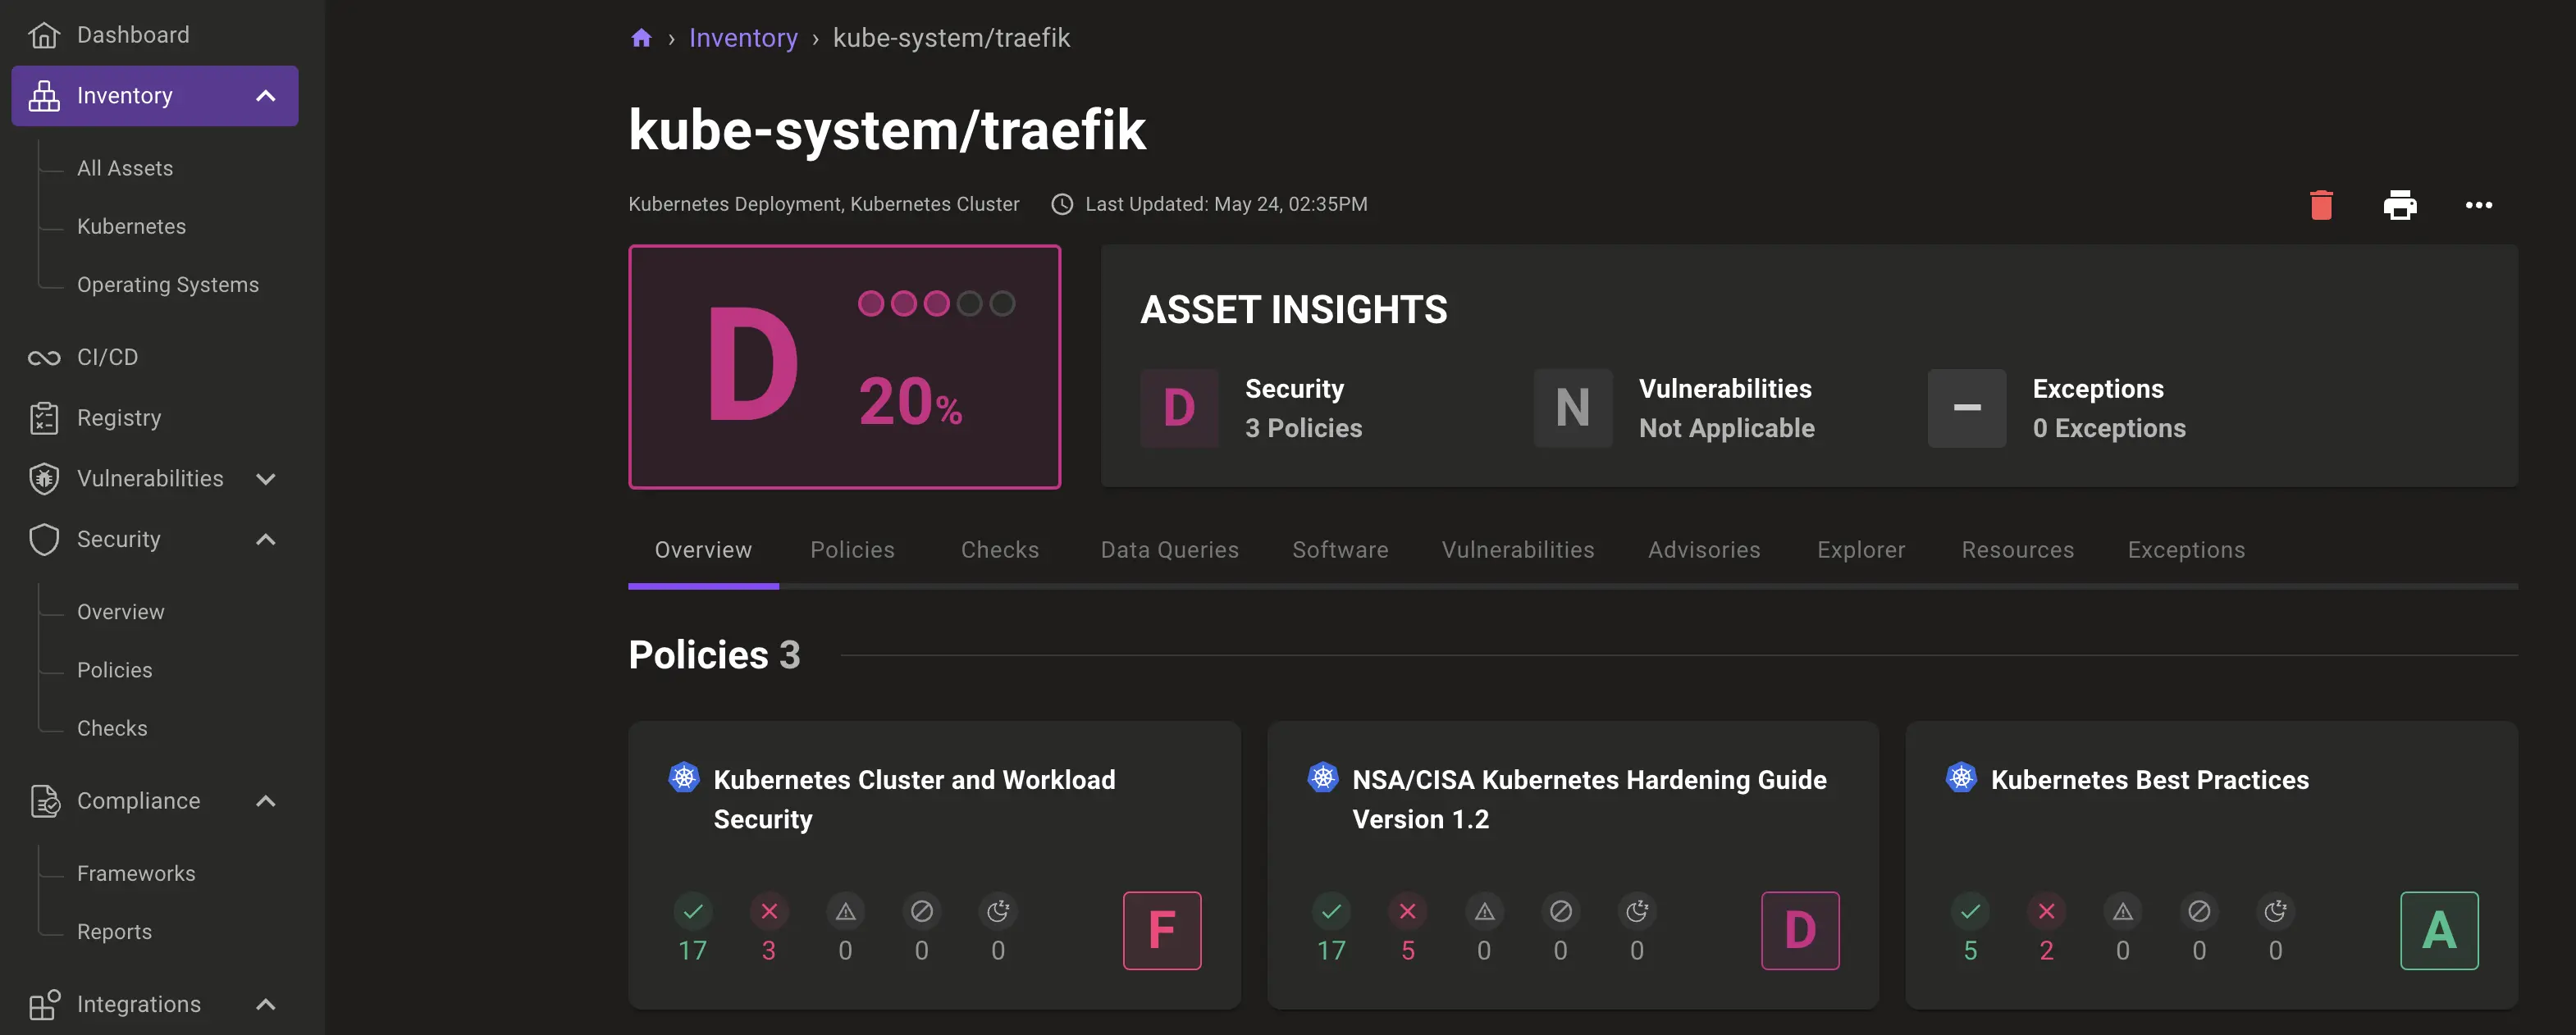This screenshot has height=1035, width=2576.
Task: Open the Data Queries tab
Action: (1169, 550)
